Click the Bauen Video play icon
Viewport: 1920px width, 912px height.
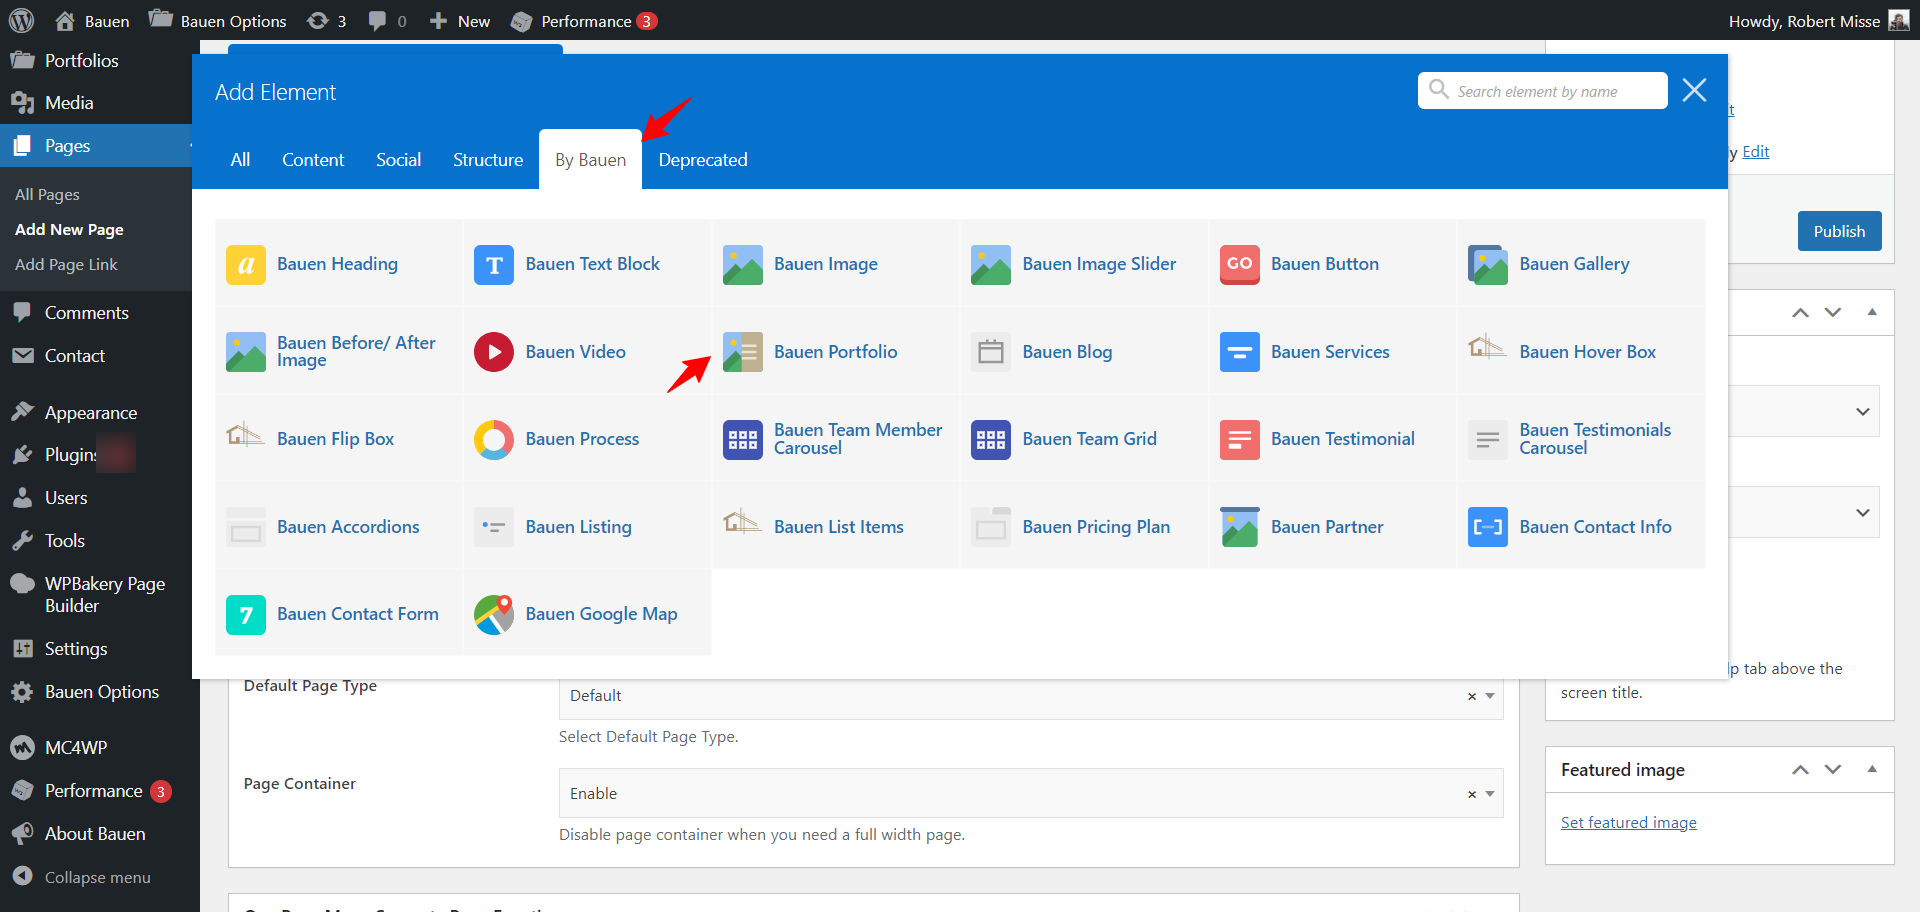(494, 352)
